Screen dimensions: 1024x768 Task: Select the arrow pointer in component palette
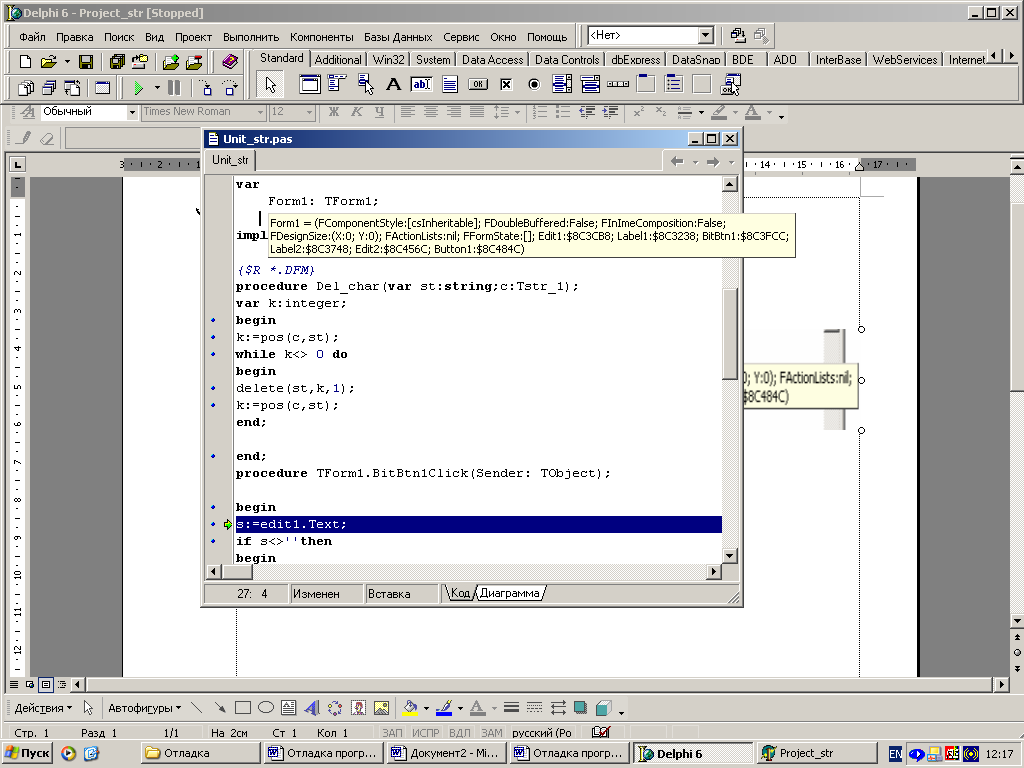pyautogui.click(x=270, y=84)
